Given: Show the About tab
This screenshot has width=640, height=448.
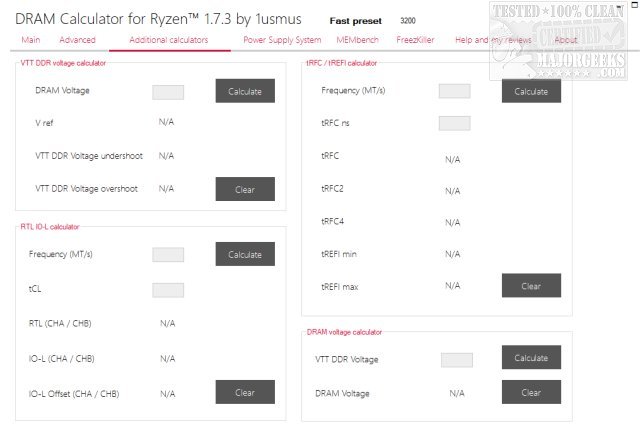Looking at the screenshot, I should point(565,40).
